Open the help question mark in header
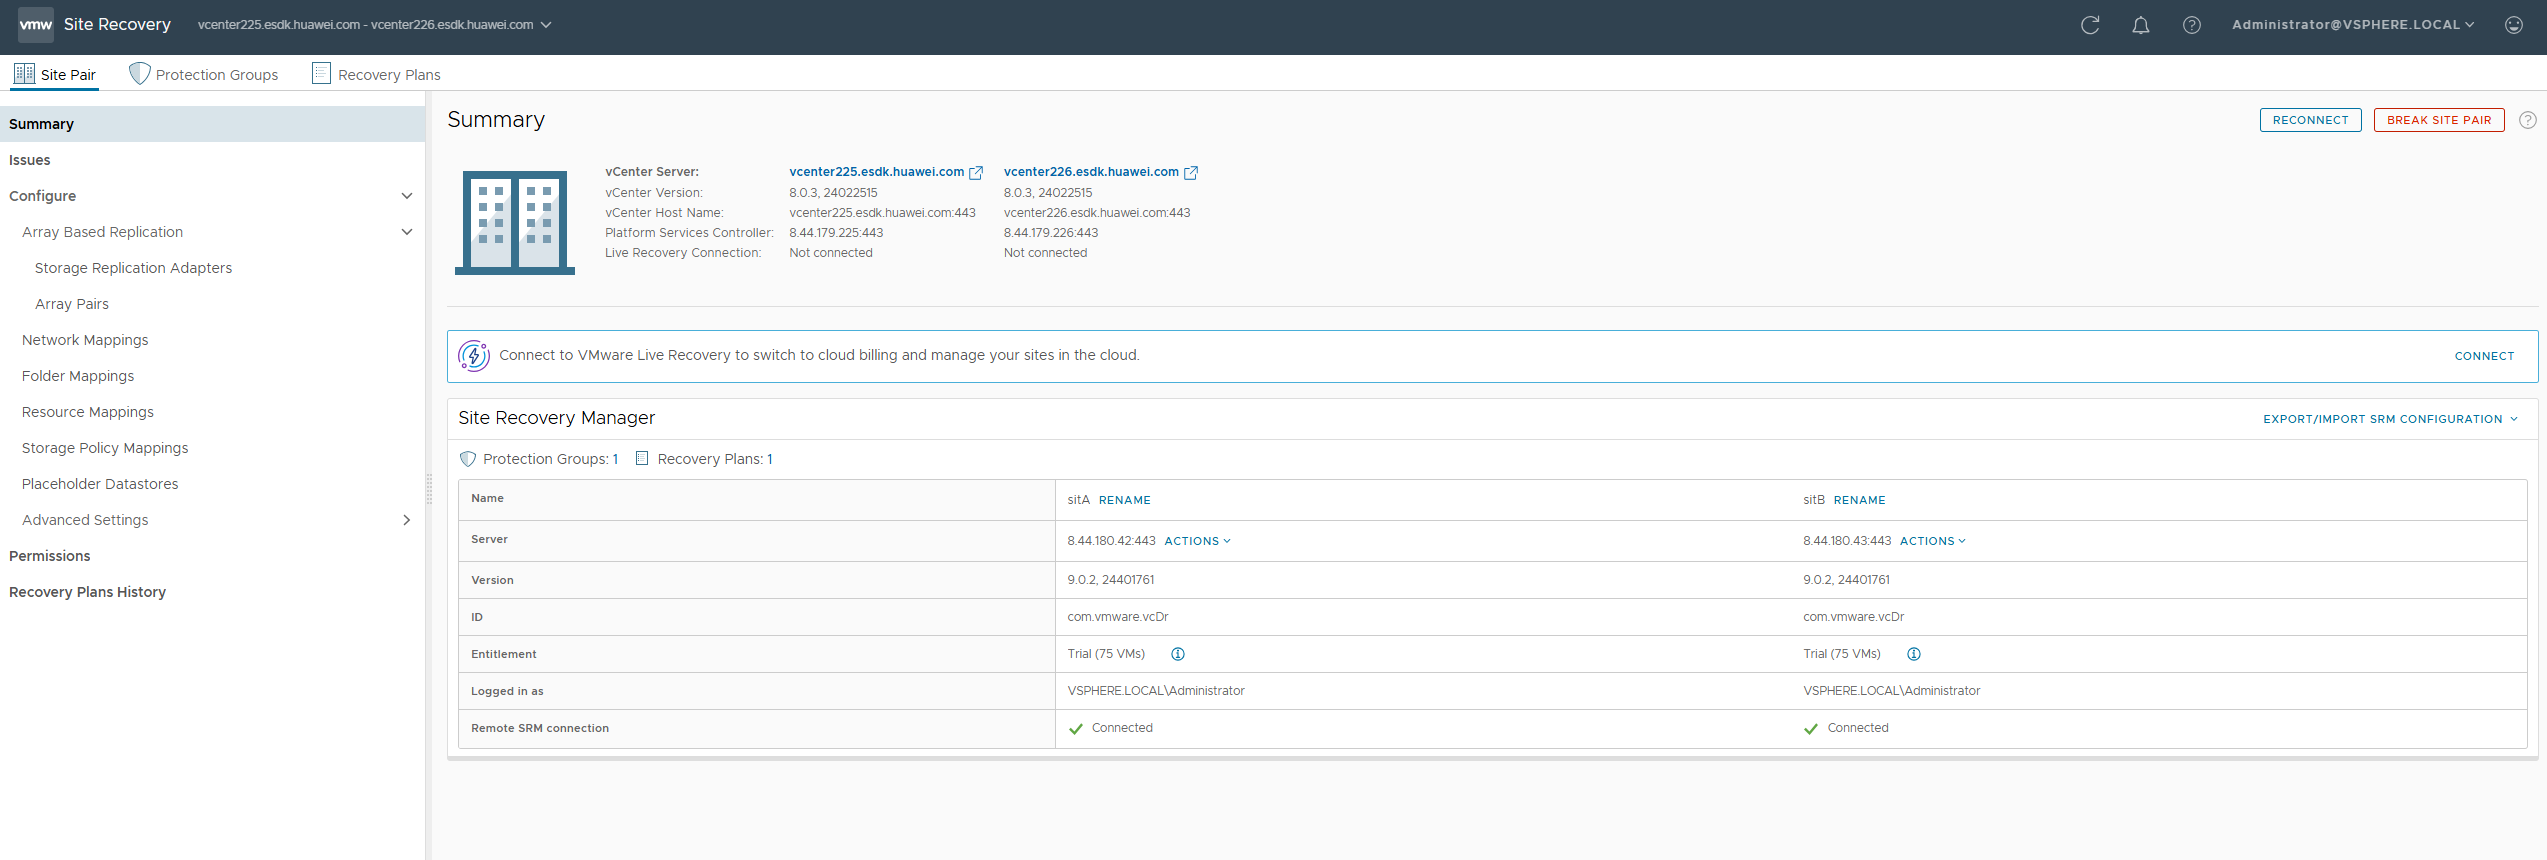Image resolution: width=2547 pixels, height=860 pixels. pyautogui.click(x=2192, y=25)
